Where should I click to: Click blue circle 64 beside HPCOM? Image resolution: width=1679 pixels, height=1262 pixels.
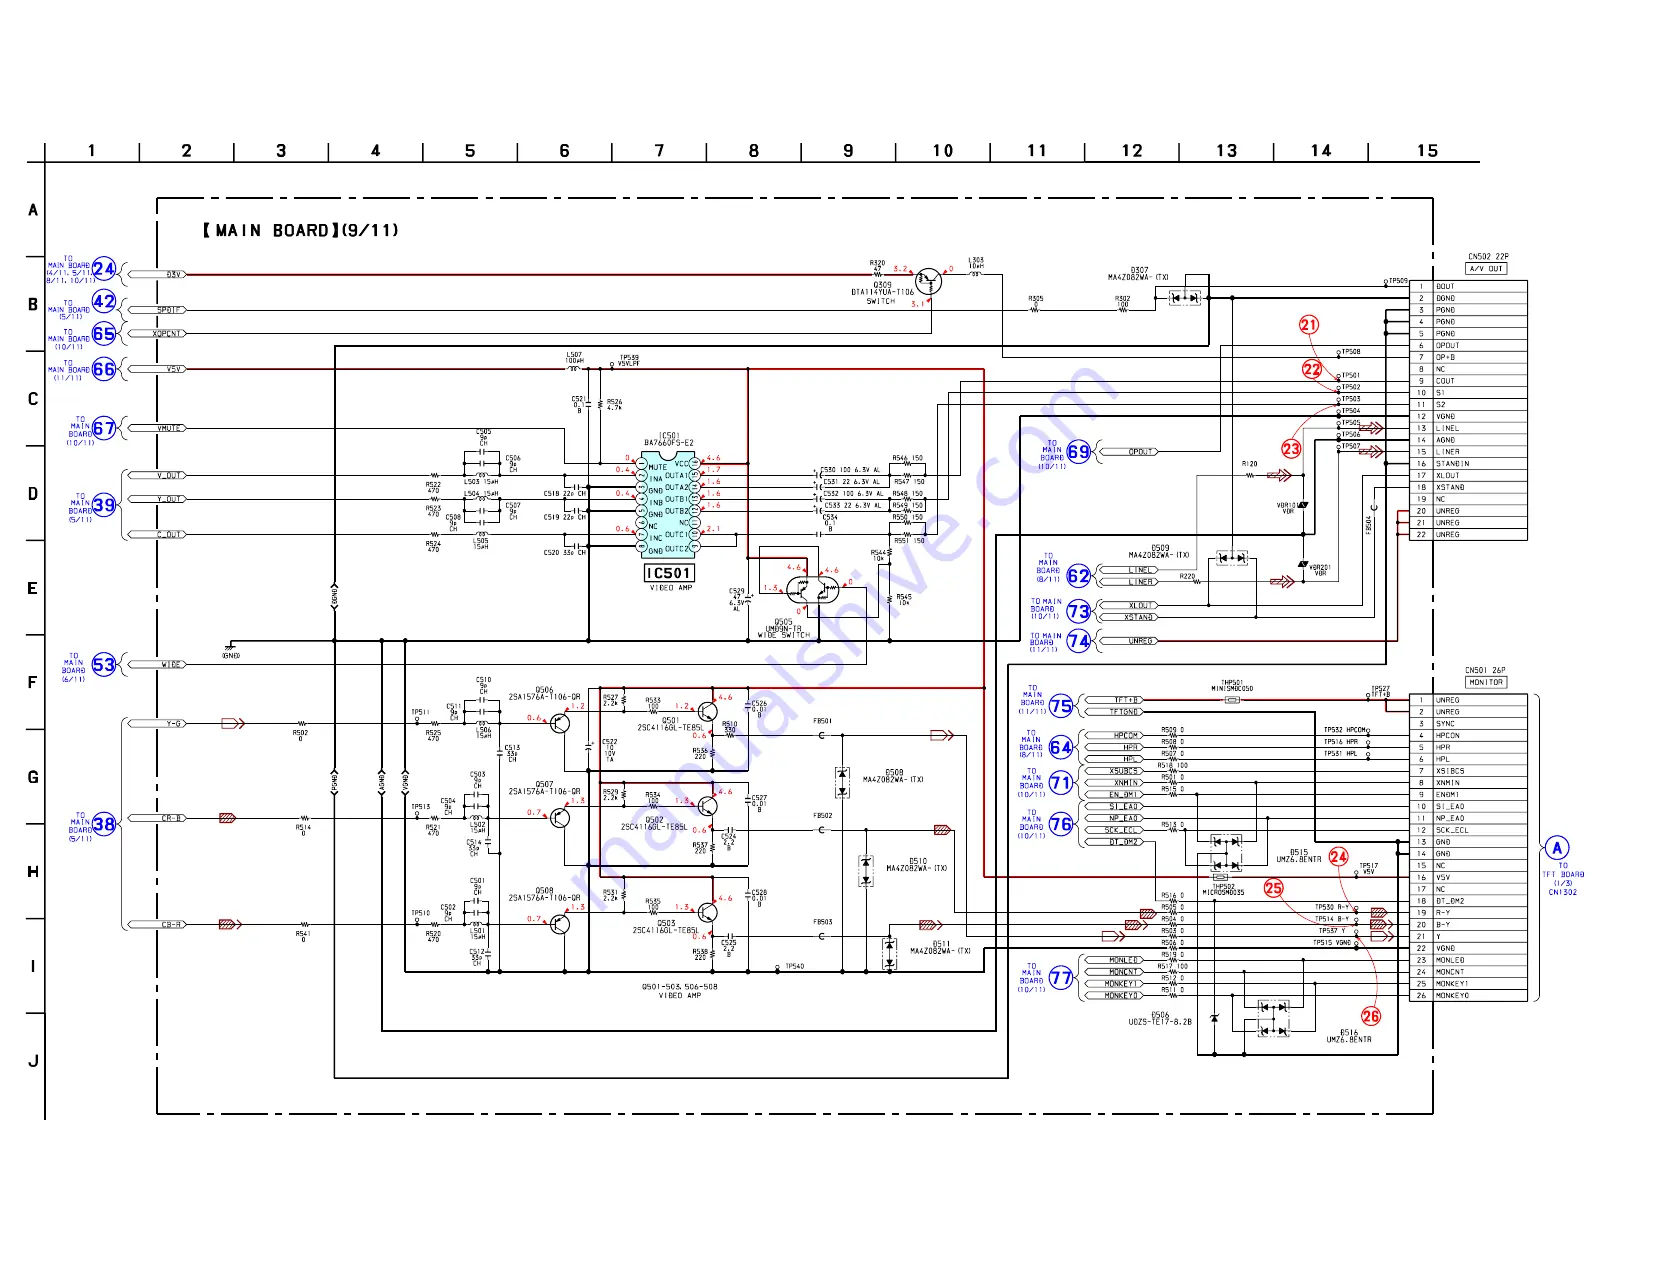[1061, 747]
